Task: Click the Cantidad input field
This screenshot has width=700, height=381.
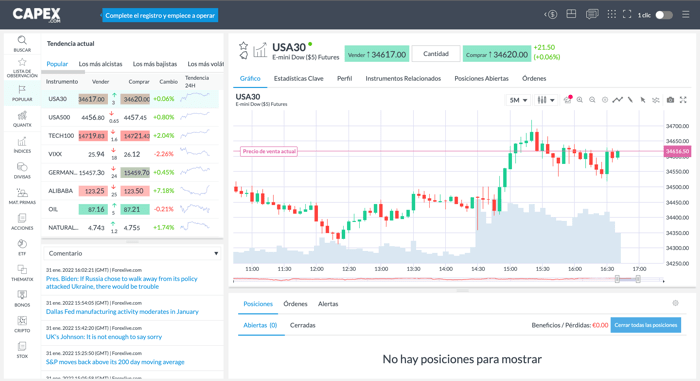Action: tap(436, 54)
